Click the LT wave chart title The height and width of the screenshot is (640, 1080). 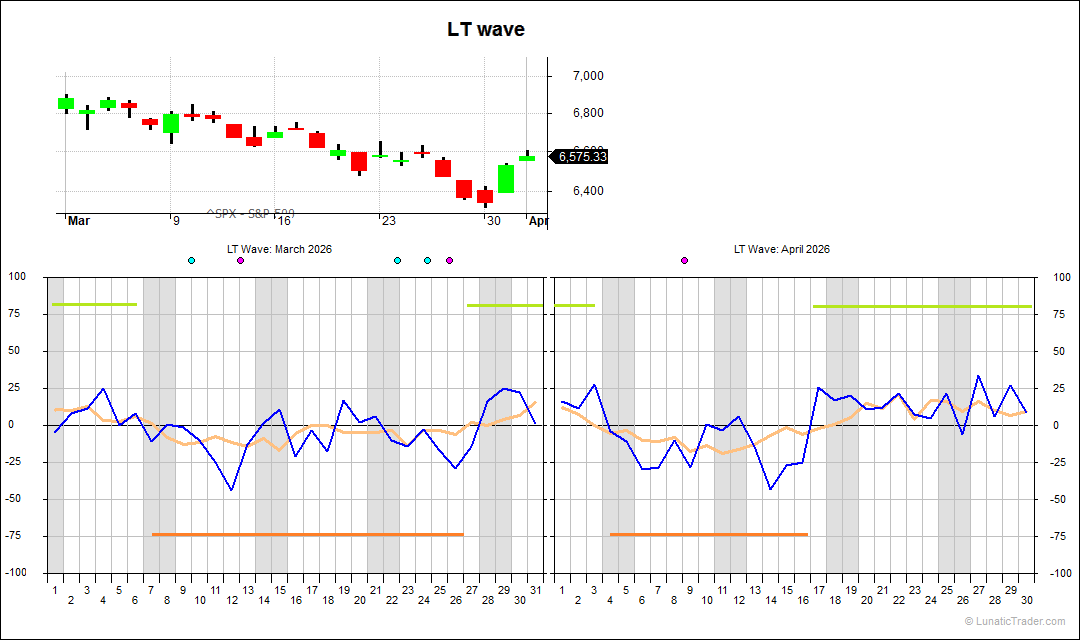(486, 30)
